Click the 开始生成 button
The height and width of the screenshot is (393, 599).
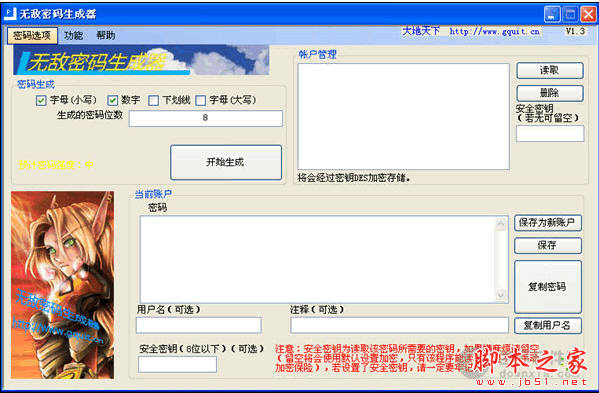click(226, 162)
